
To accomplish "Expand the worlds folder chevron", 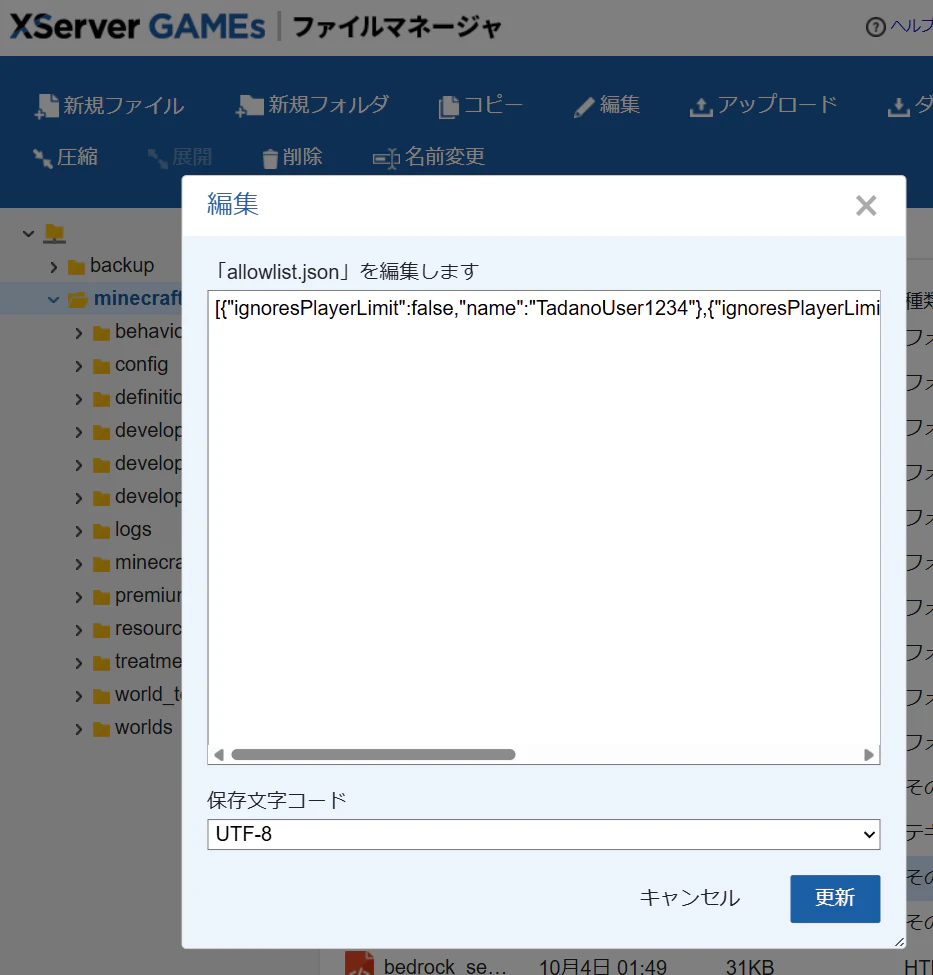I will pos(78,729).
